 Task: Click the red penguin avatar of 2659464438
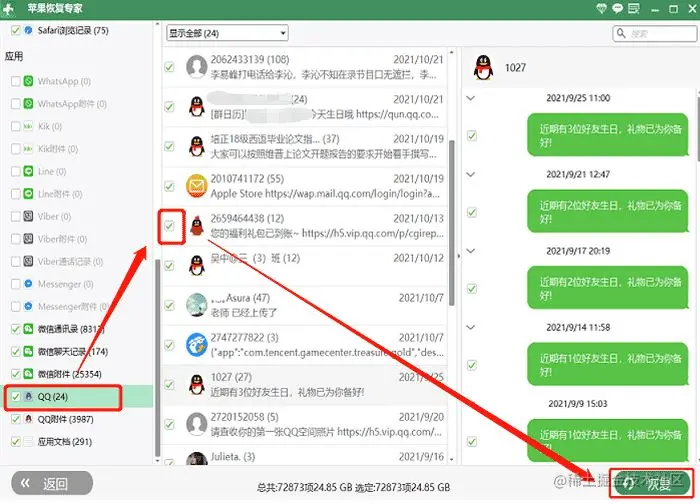click(196, 226)
